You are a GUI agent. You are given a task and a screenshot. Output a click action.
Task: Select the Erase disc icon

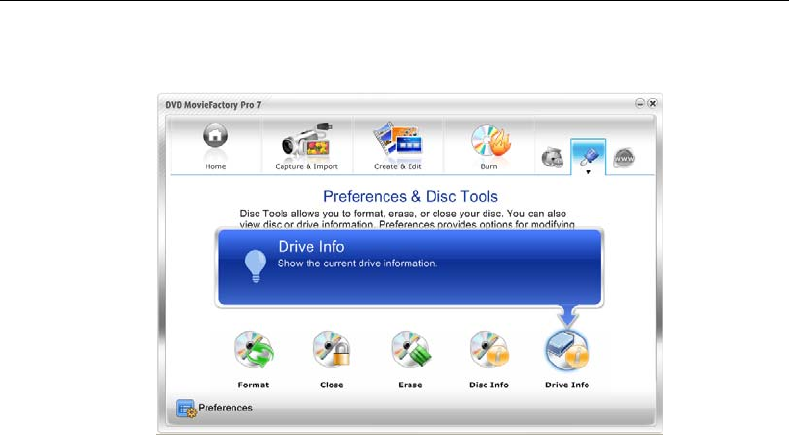coord(411,349)
